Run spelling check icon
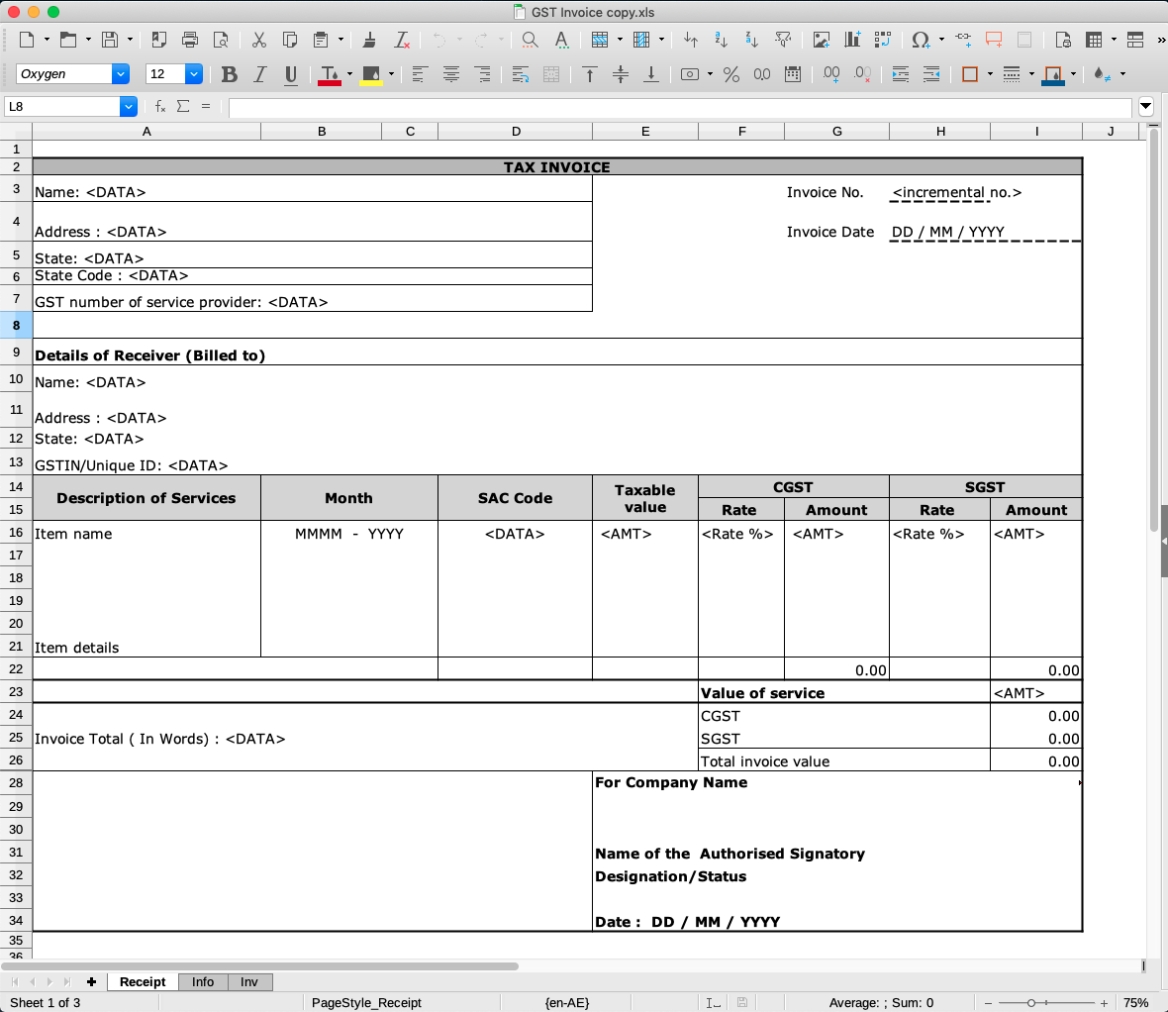The height and width of the screenshot is (1012, 1168). 562,39
